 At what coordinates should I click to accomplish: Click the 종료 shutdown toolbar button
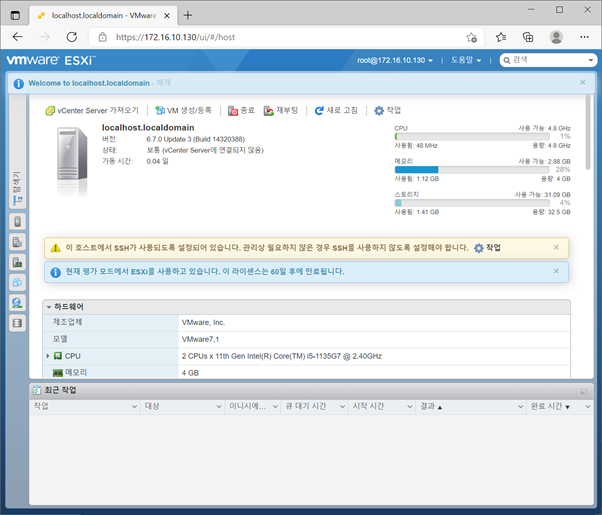tap(241, 111)
